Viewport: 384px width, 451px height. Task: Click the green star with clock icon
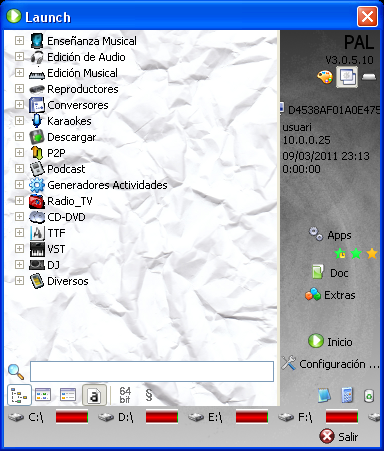(x=340, y=254)
